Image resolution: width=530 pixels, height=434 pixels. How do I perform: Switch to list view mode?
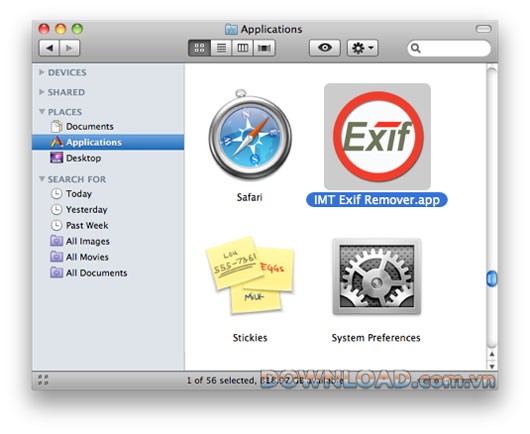click(x=221, y=48)
